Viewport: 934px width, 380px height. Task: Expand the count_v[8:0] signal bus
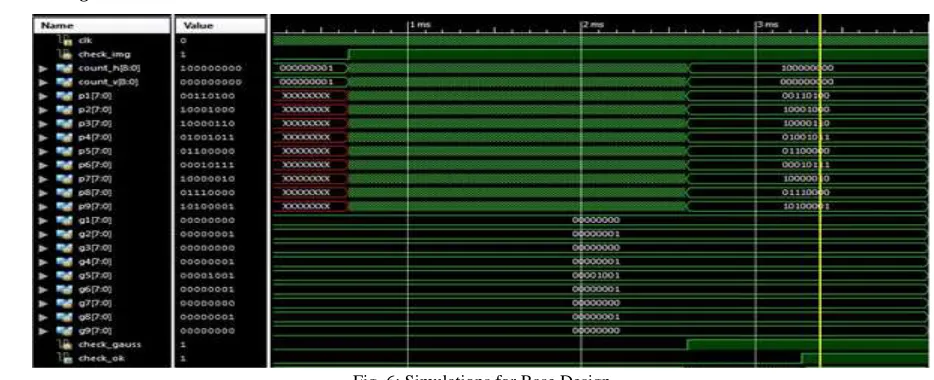[x=42, y=82]
